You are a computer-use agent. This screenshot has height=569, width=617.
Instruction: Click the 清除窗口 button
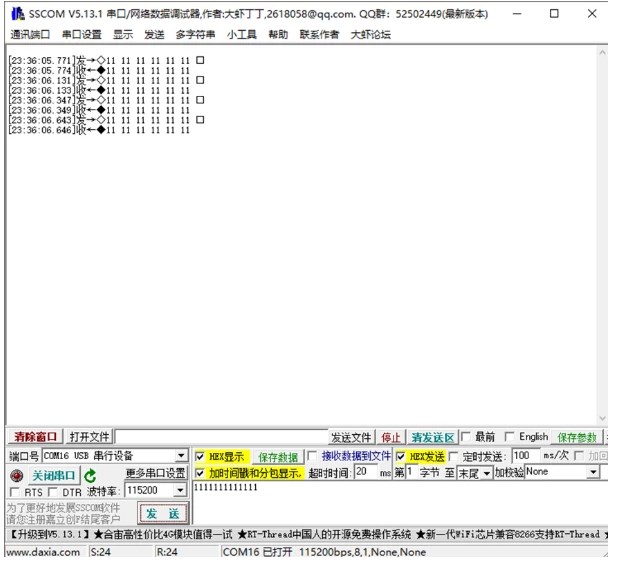click(35, 437)
